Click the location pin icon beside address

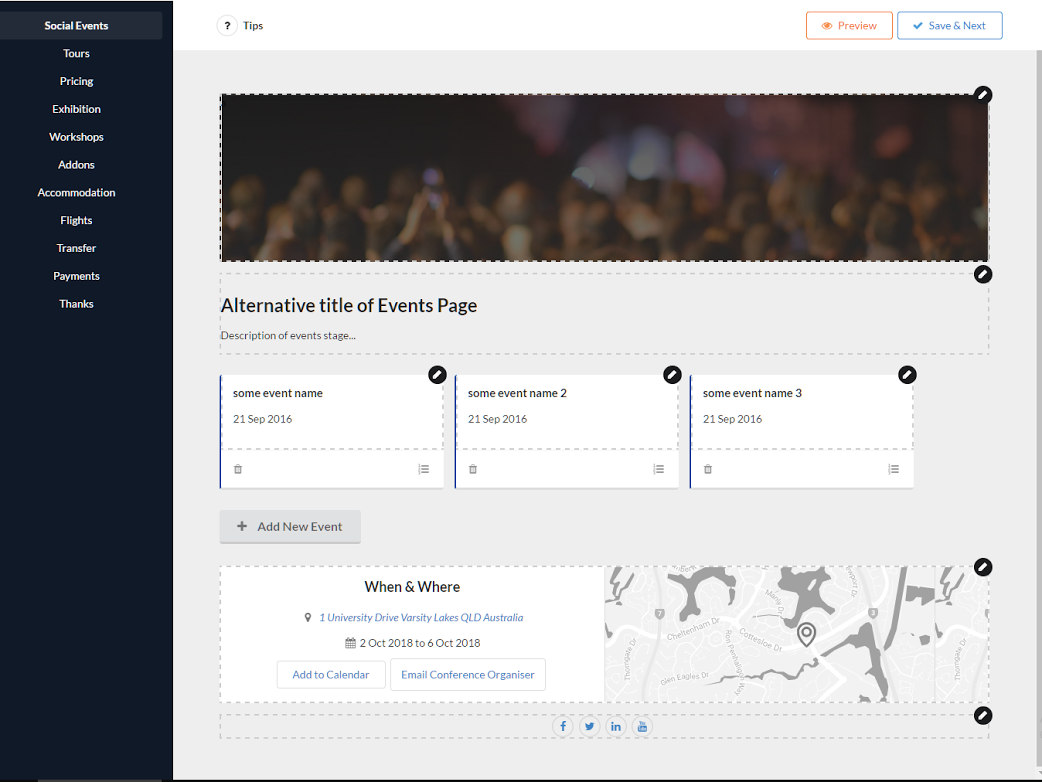[308, 617]
